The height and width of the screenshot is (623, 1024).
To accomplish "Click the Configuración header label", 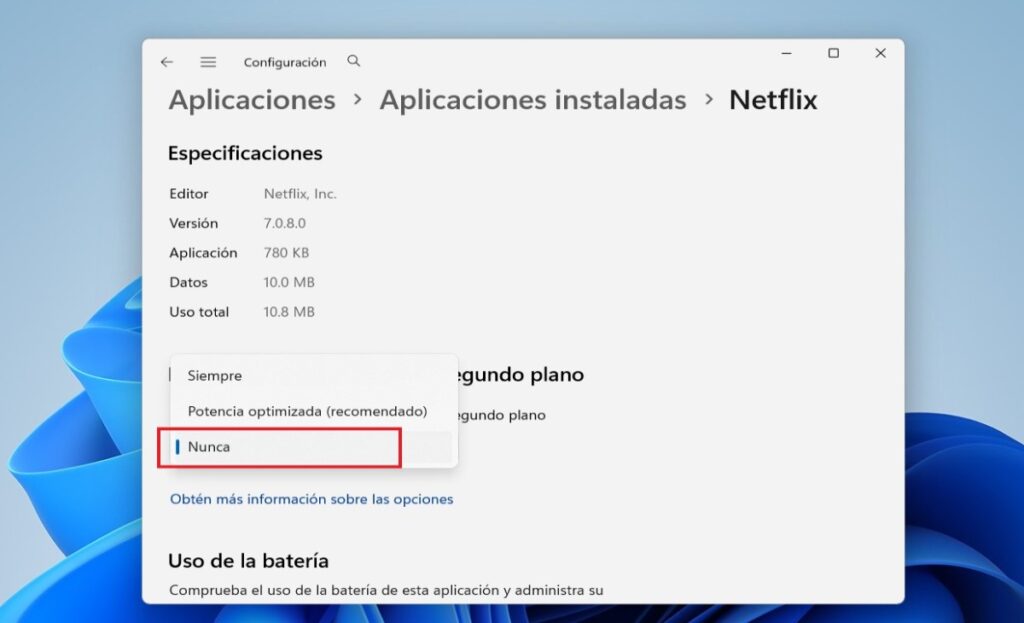I will pos(285,61).
